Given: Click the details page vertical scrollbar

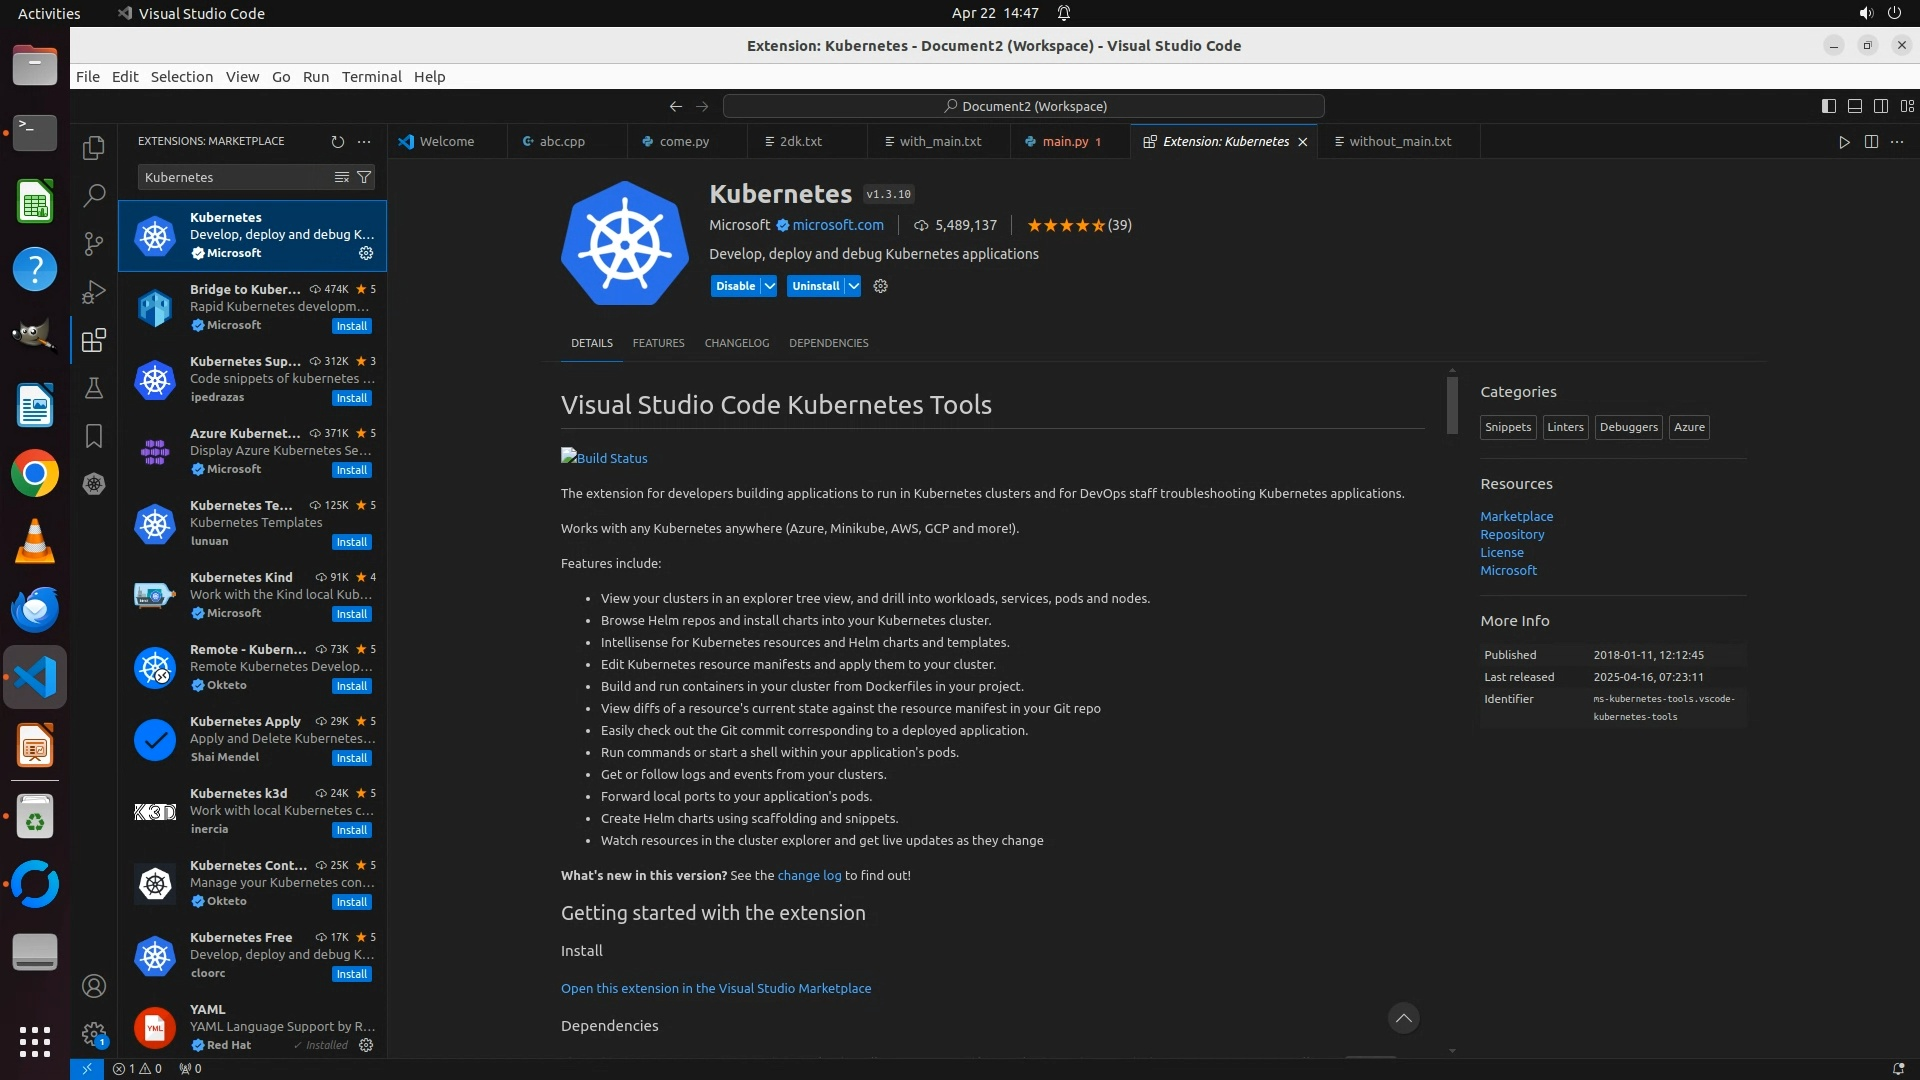Looking at the screenshot, I should pyautogui.click(x=1452, y=404).
